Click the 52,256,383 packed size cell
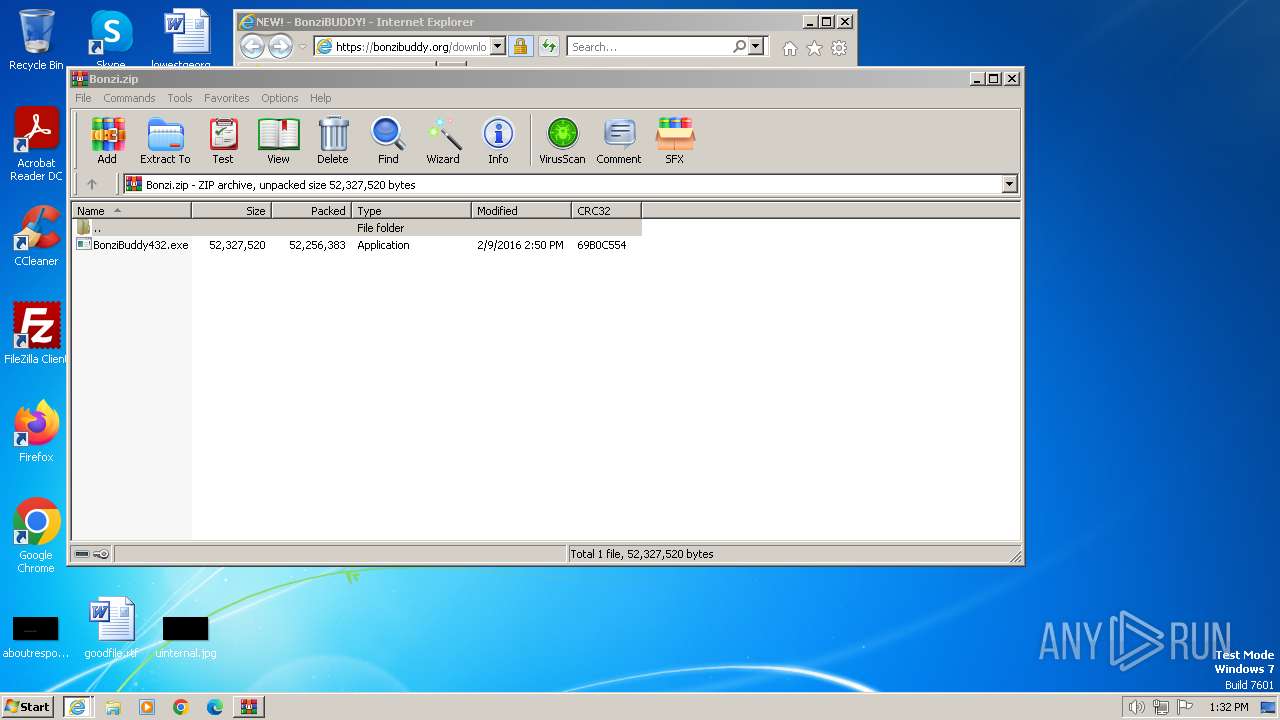This screenshot has width=1280, height=720. 317,245
